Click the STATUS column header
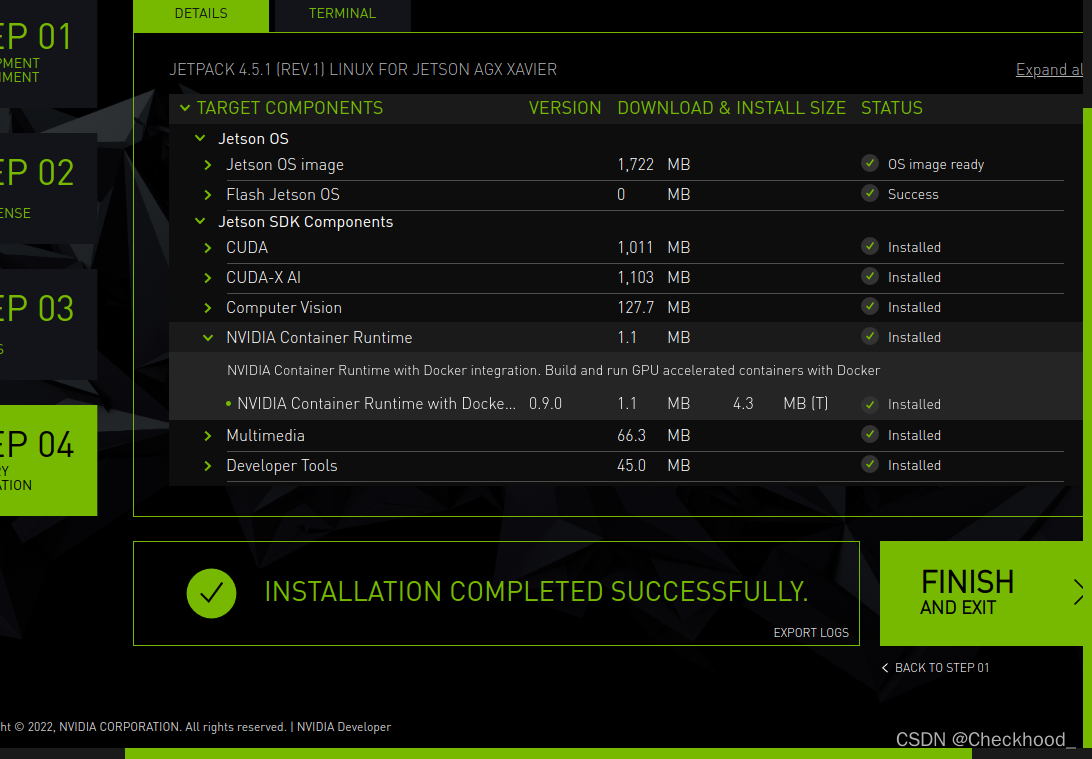This screenshot has height=759, width=1092. [x=891, y=108]
